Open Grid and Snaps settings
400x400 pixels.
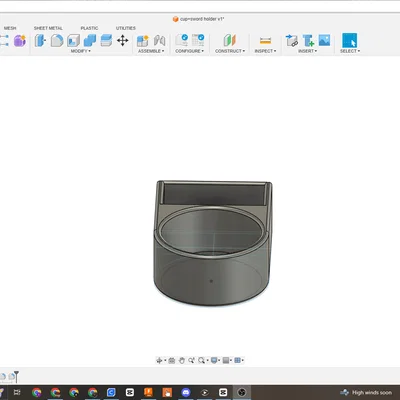(226, 360)
